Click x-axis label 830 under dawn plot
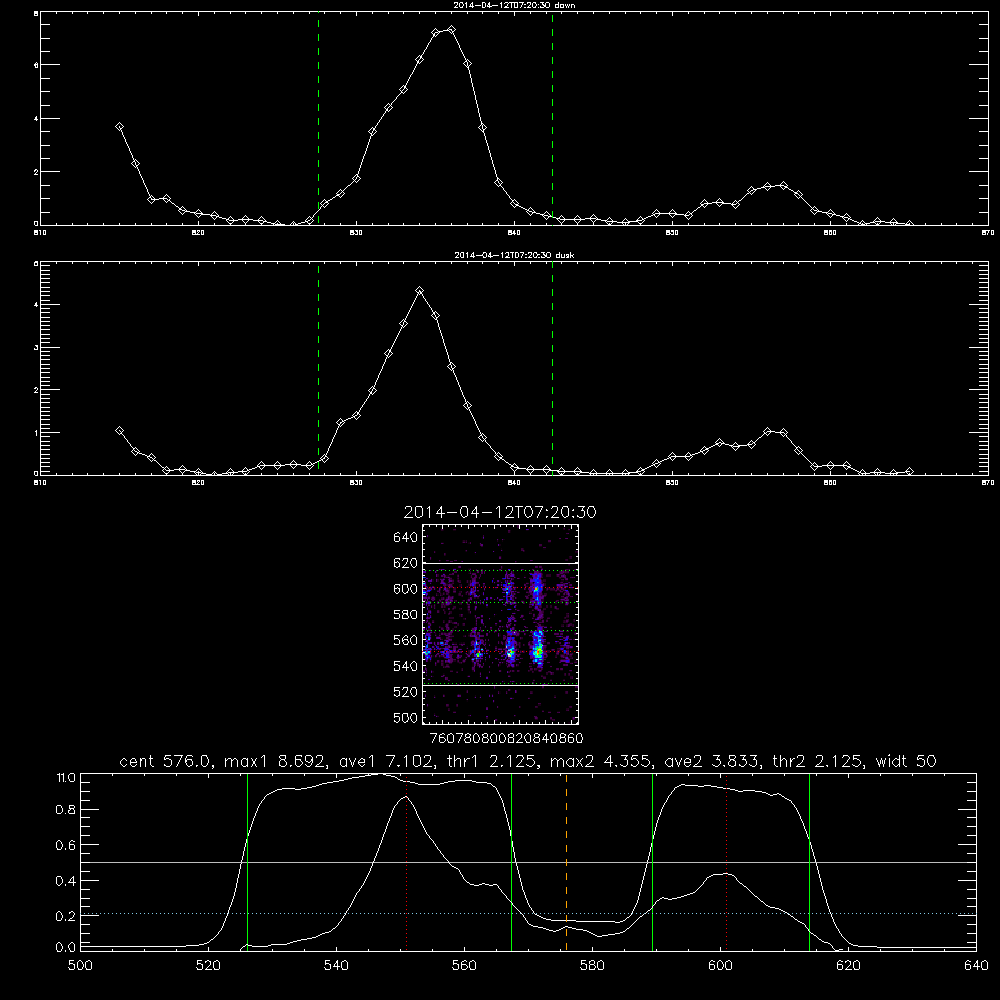 click(x=356, y=233)
